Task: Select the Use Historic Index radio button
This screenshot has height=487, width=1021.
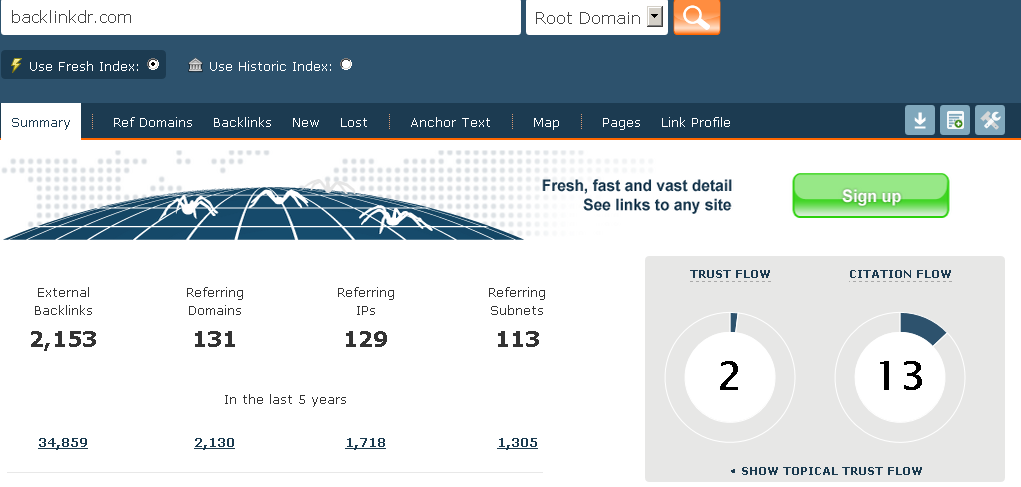Action: (346, 64)
